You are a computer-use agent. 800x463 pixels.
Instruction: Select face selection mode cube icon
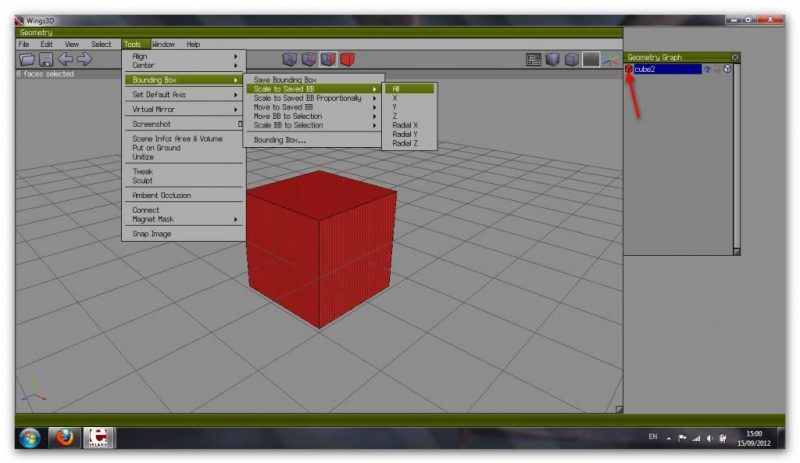pos(328,59)
